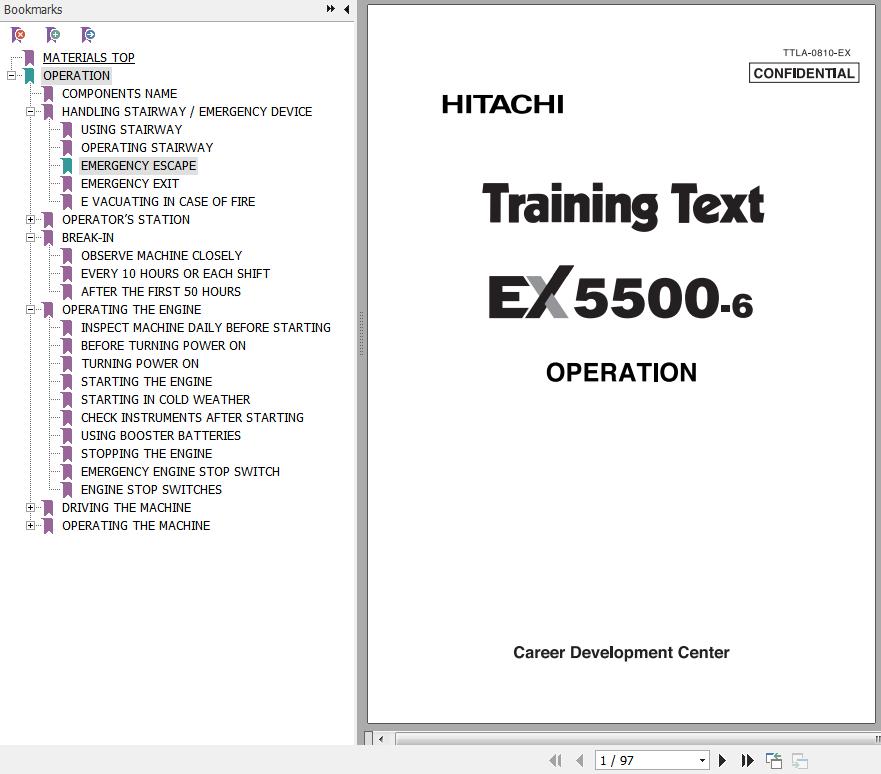Expand the OPERATOR'S STATION node
This screenshot has height=774, width=881.
coord(30,219)
